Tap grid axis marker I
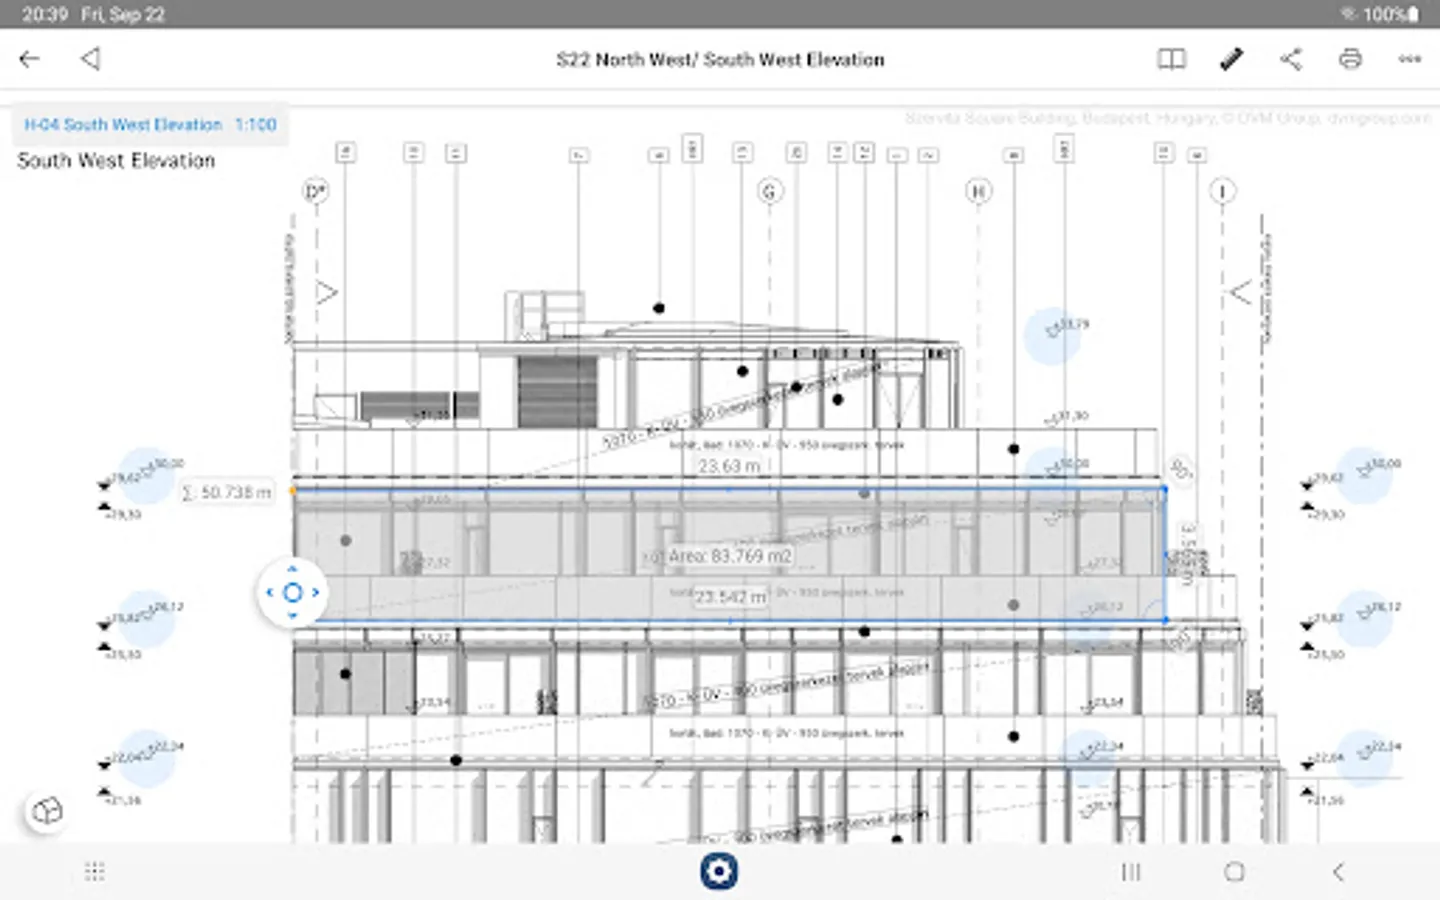The height and width of the screenshot is (900, 1440). (1222, 191)
